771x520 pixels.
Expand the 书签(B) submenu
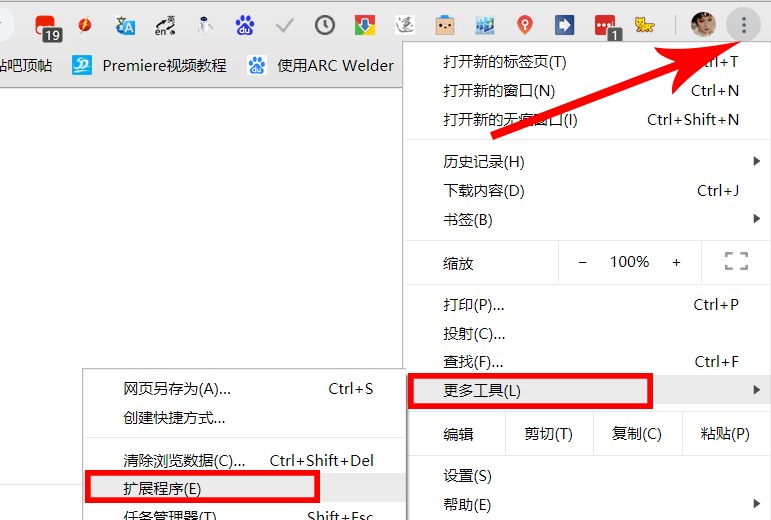tap(587, 220)
